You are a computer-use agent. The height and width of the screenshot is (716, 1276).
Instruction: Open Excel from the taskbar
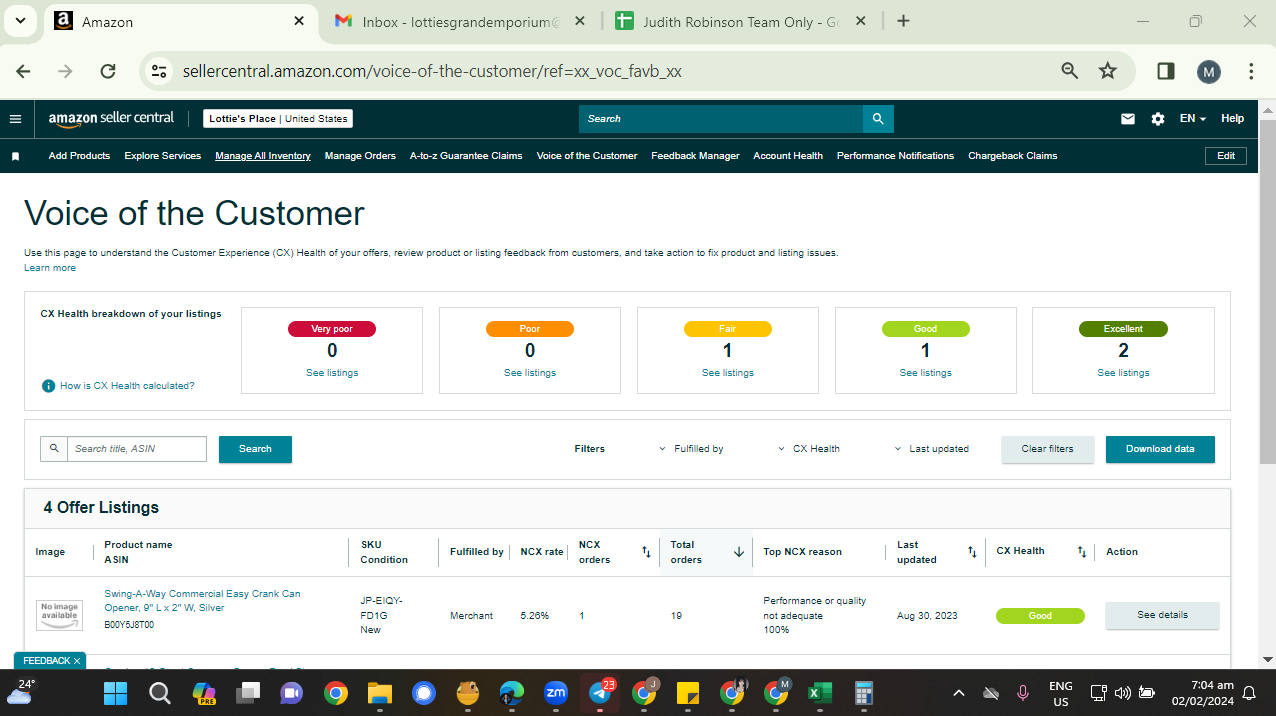(x=820, y=692)
